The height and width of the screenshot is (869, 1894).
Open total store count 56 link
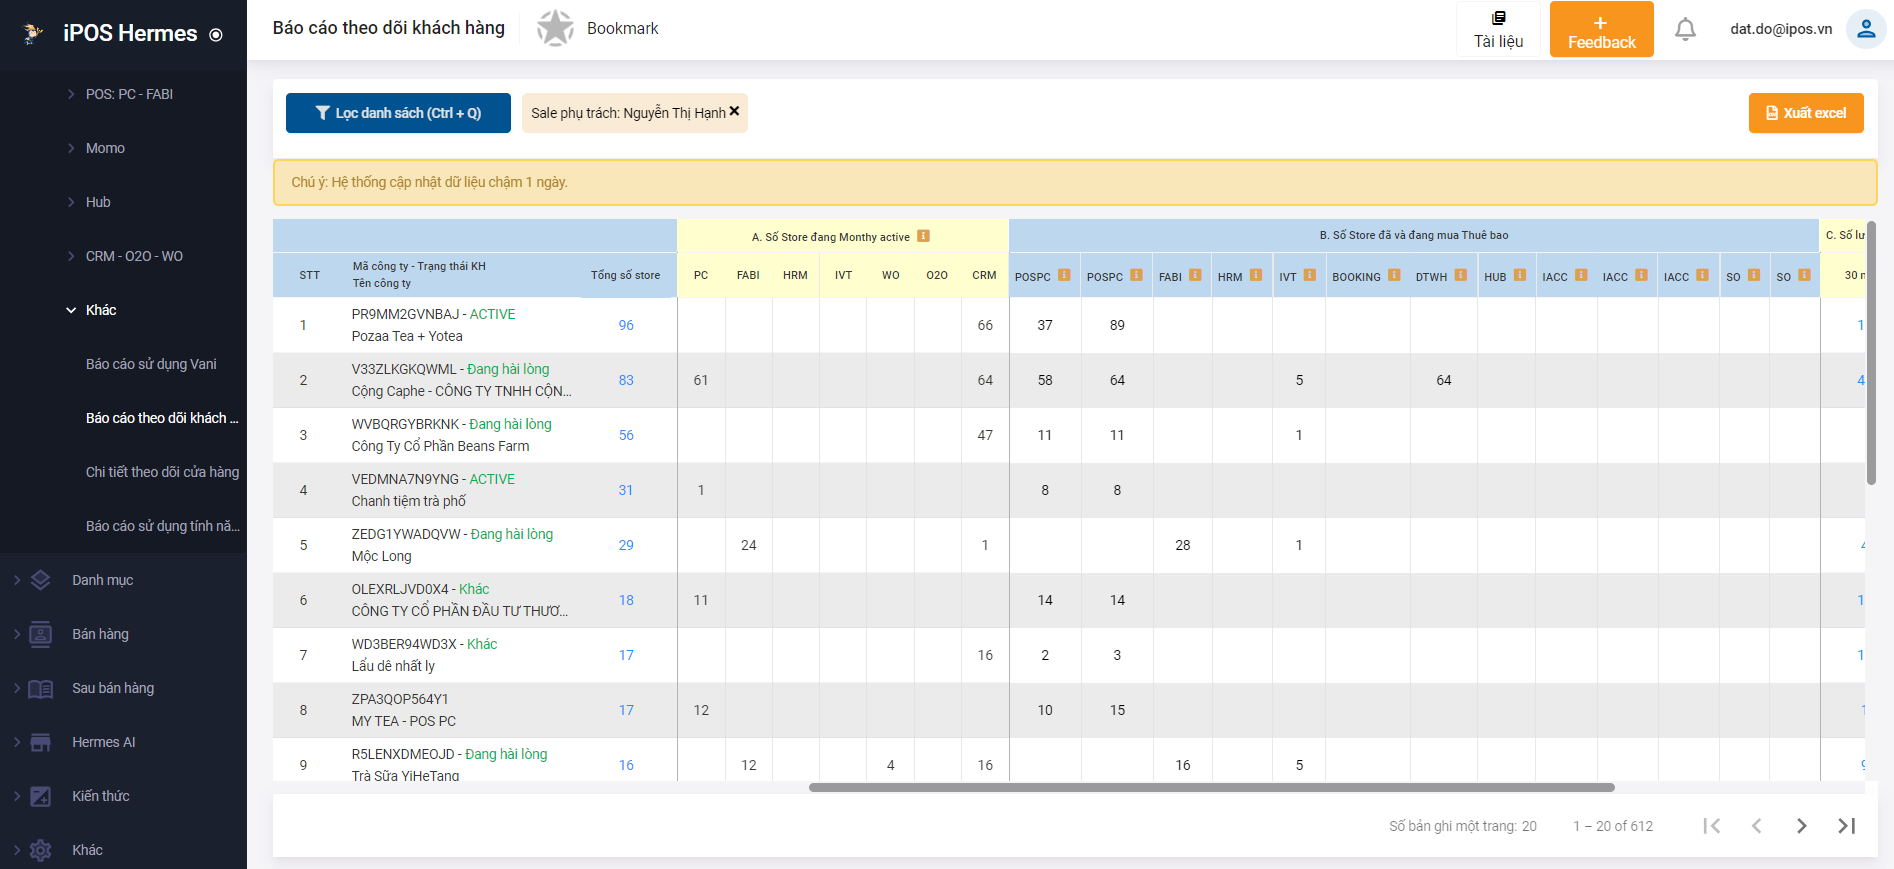pyautogui.click(x=626, y=435)
